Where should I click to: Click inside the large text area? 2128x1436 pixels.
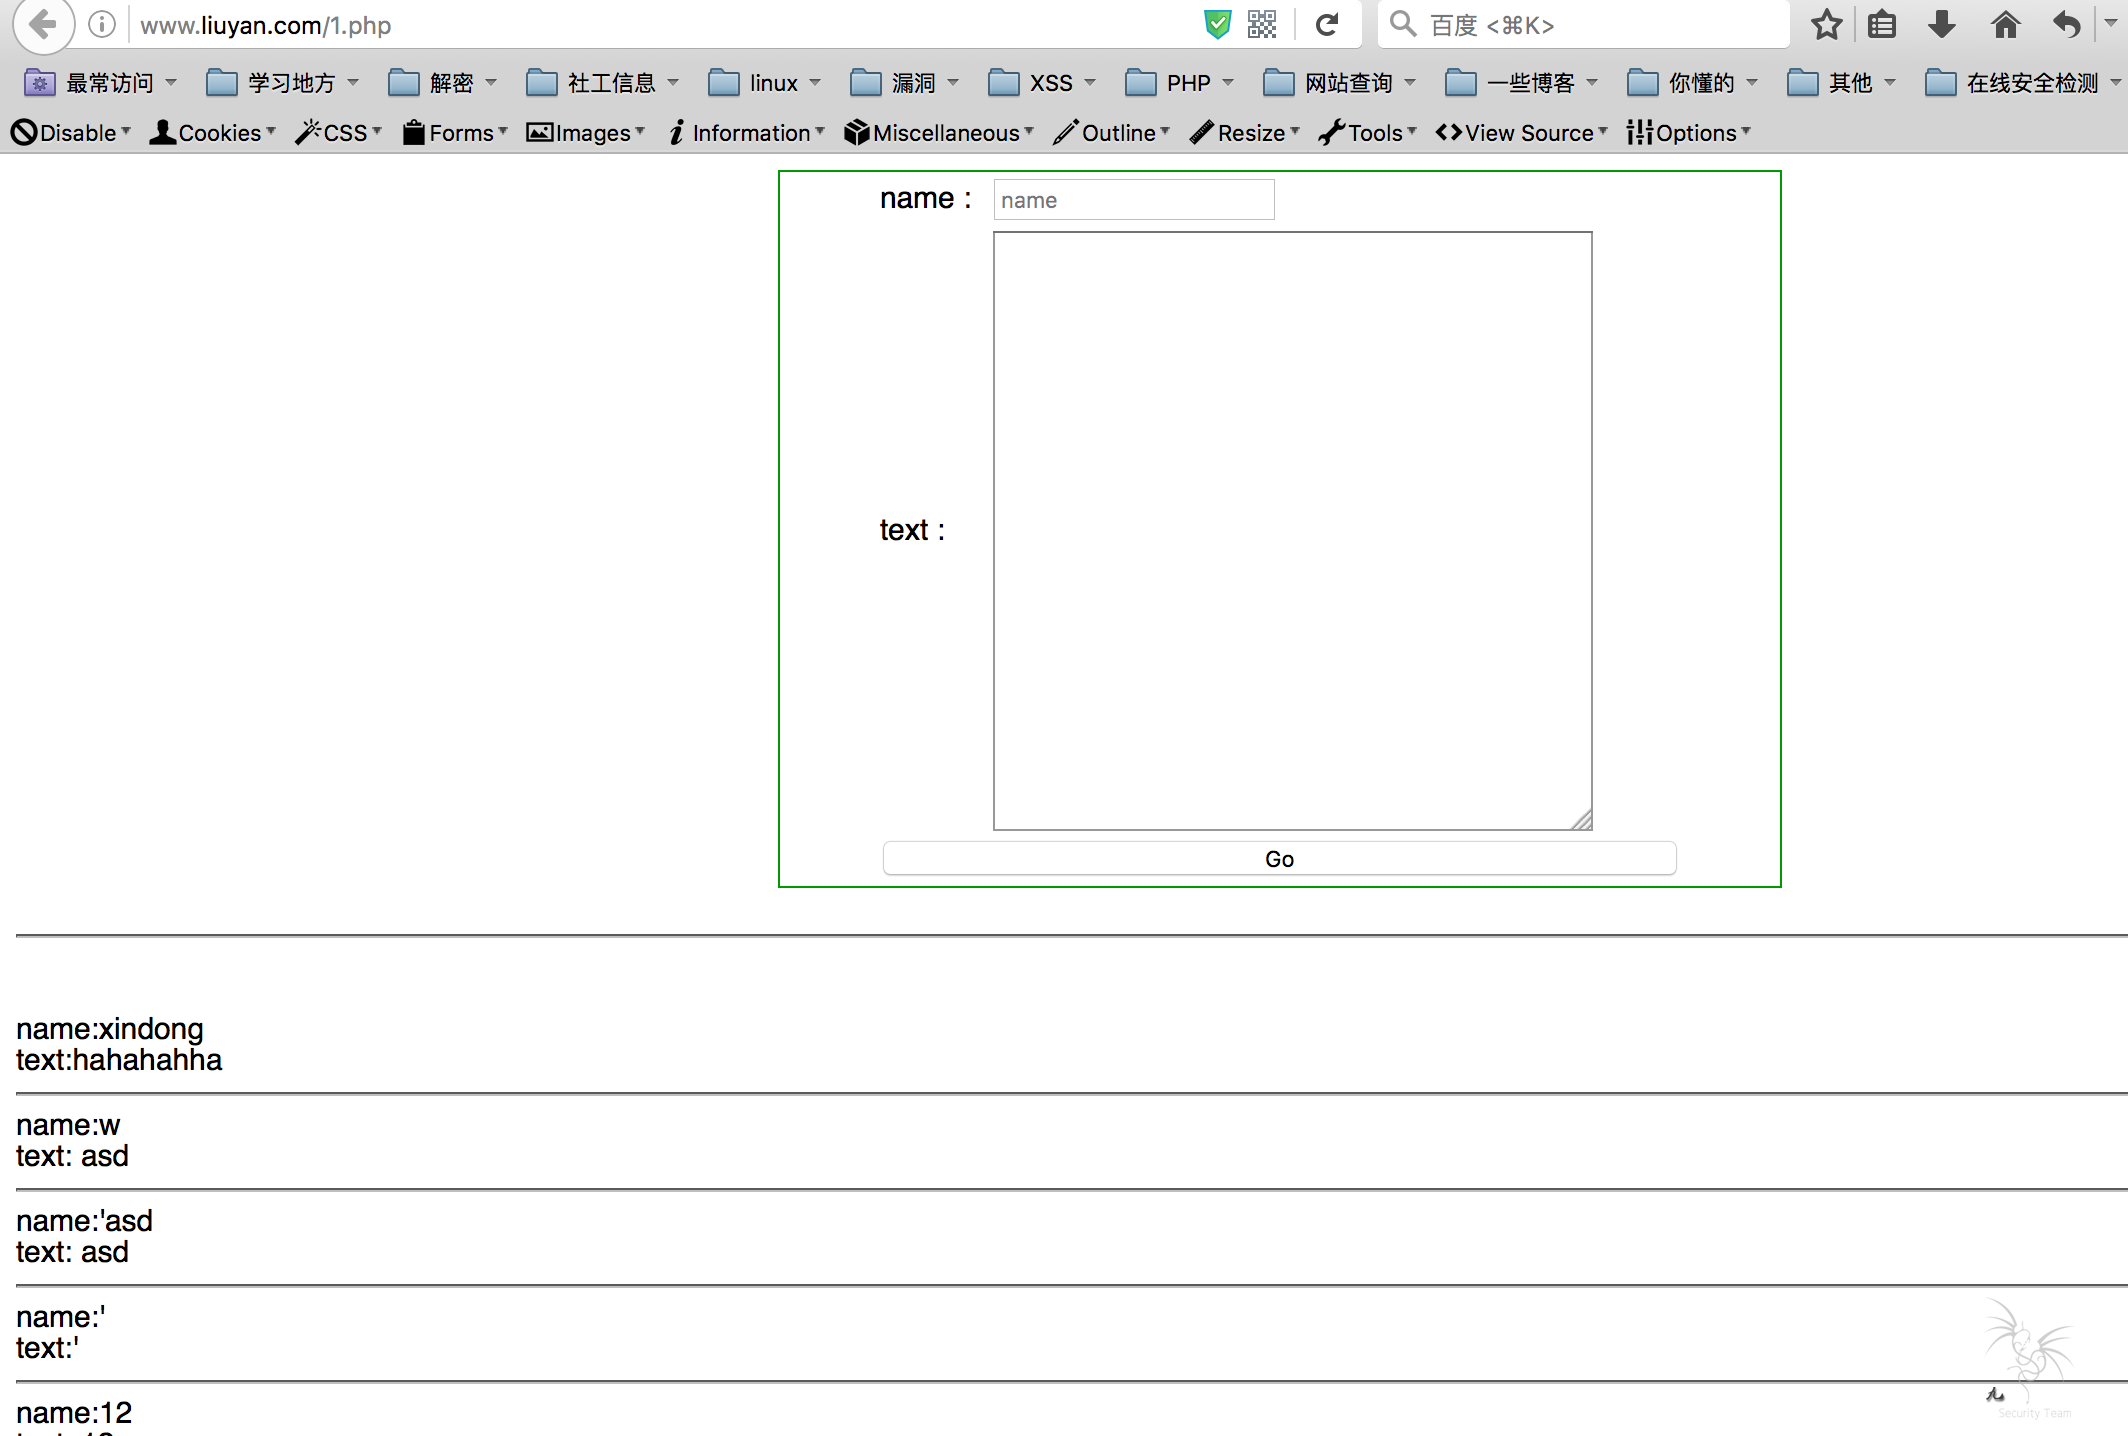(1292, 530)
